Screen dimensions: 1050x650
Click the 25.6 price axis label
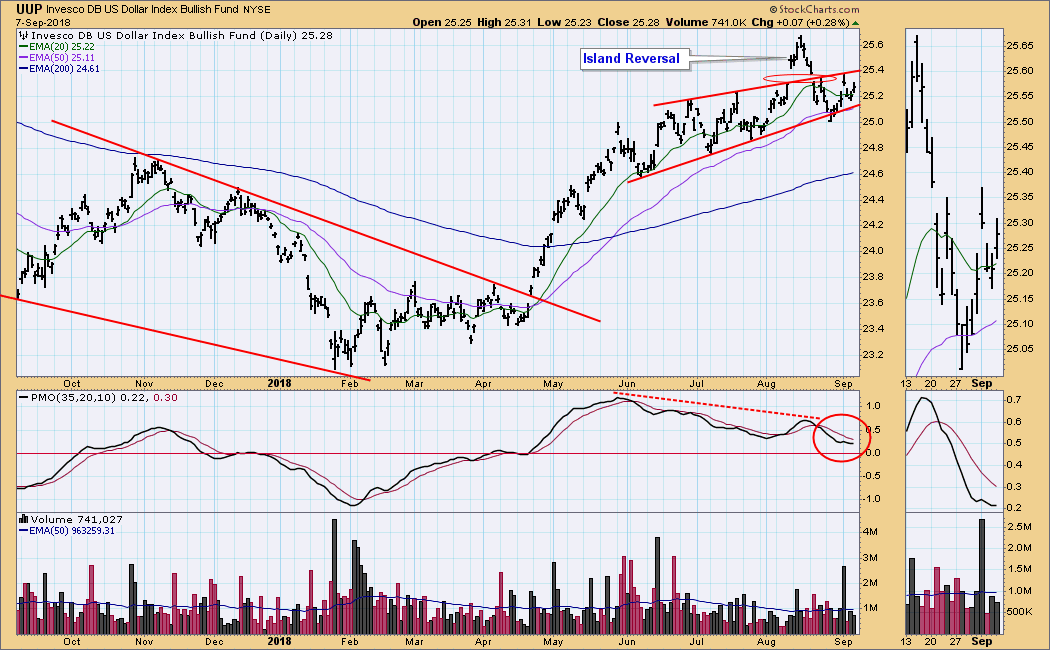(873, 45)
